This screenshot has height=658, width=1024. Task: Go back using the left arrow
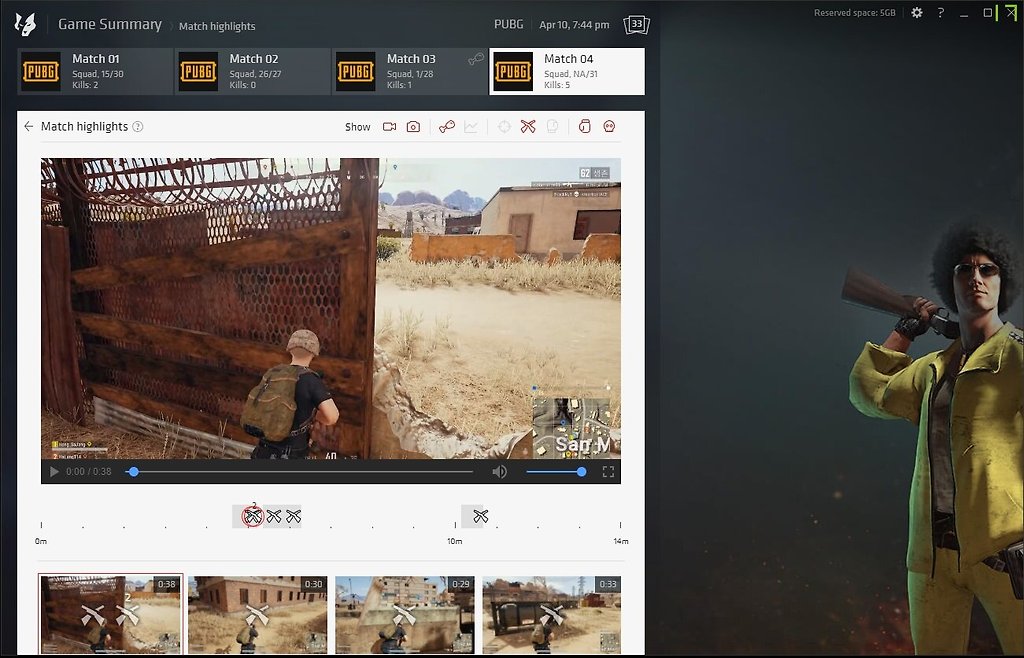(29, 126)
